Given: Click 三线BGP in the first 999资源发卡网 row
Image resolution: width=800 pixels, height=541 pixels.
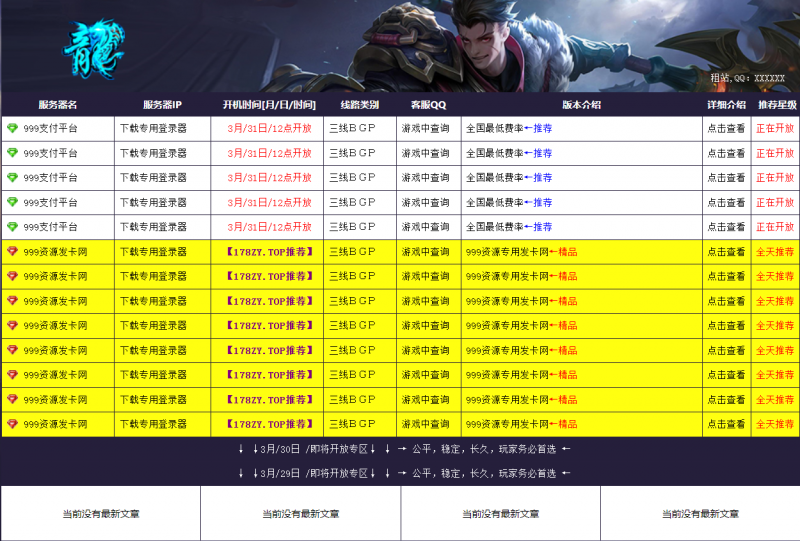Looking at the screenshot, I should pos(353,252).
